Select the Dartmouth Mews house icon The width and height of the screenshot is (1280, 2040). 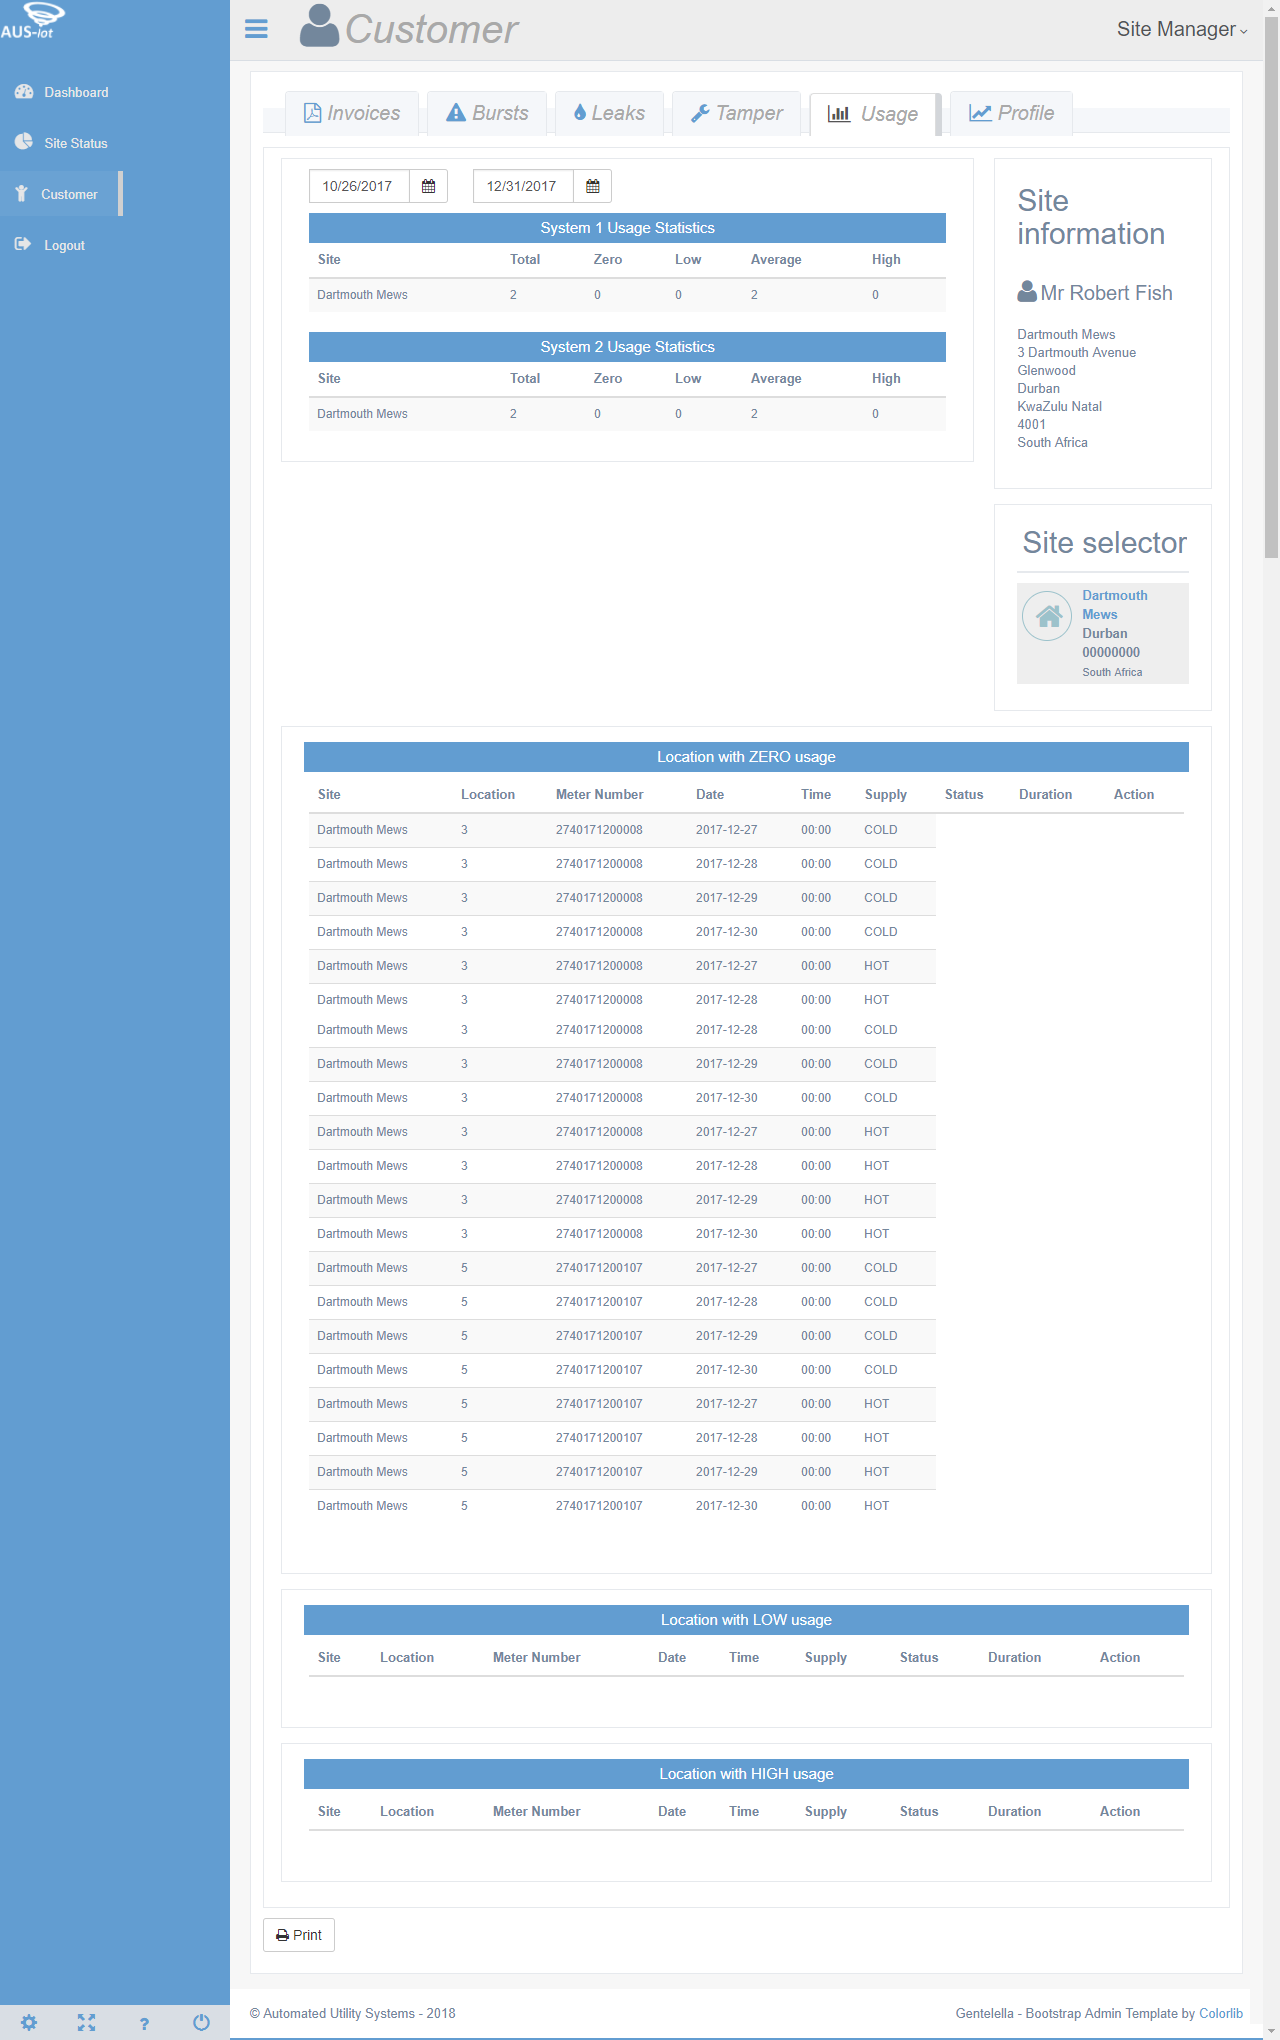click(x=1047, y=616)
